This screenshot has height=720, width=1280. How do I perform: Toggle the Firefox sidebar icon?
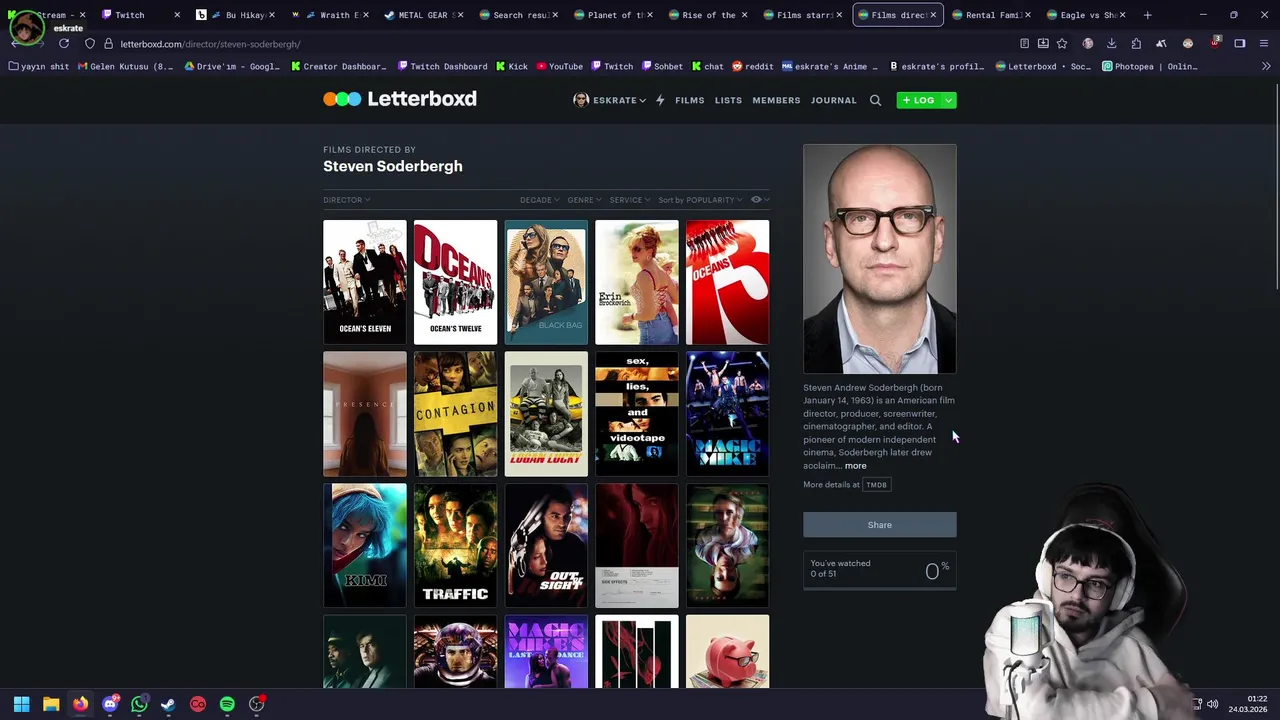pyautogui.click(x=1239, y=44)
